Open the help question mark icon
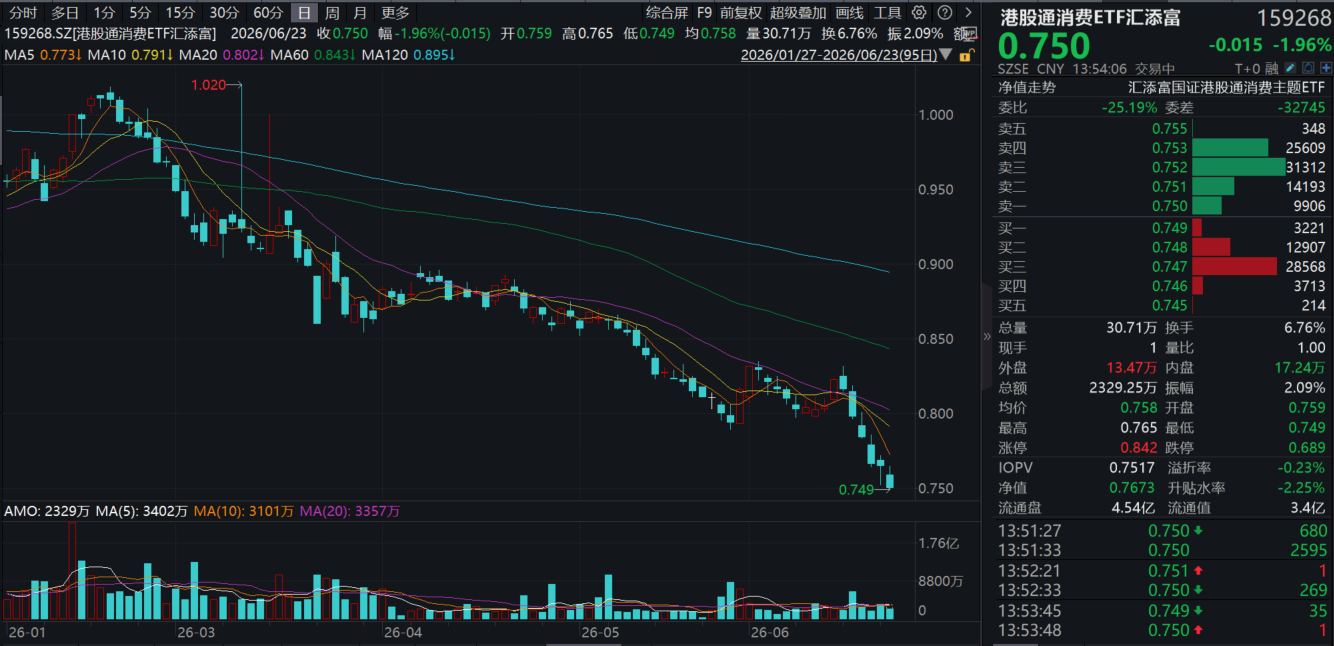Viewport: 1334px width, 646px height. [944, 13]
